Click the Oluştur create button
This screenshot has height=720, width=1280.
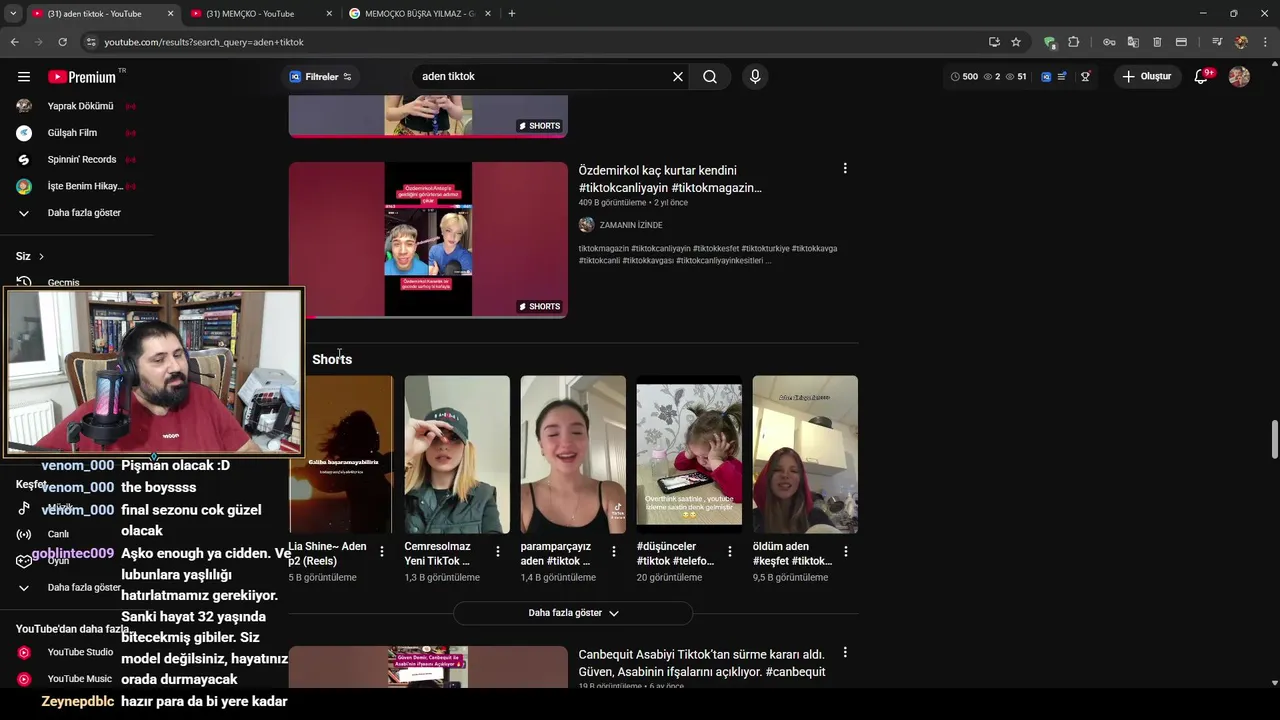coord(1148,77)
